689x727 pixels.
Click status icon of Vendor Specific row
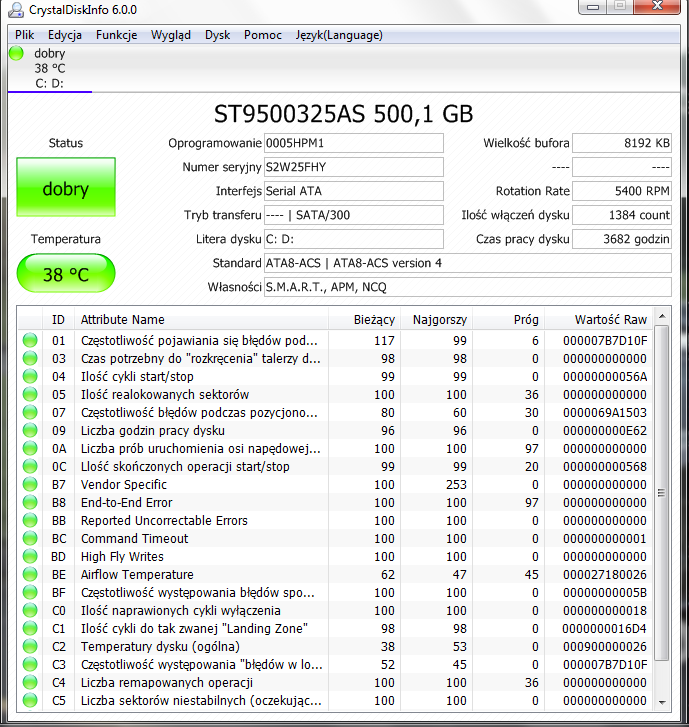coord(30,485)
